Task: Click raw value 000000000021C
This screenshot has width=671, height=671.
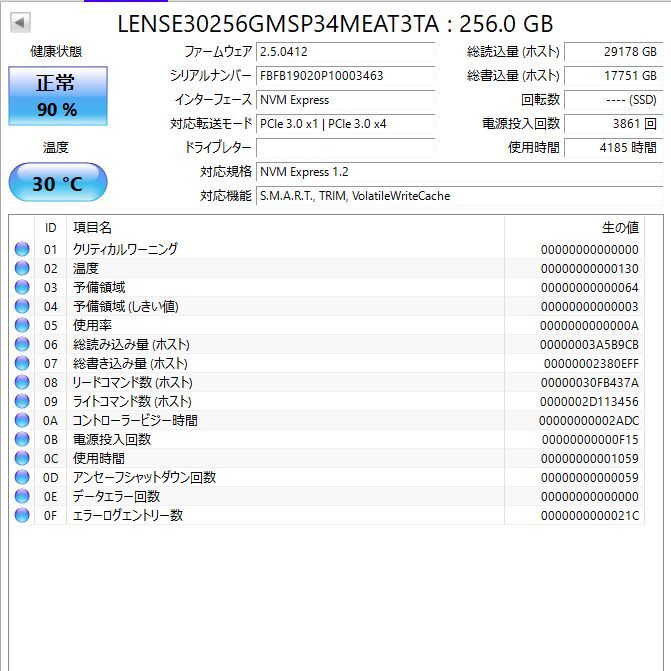Action: 589,516
